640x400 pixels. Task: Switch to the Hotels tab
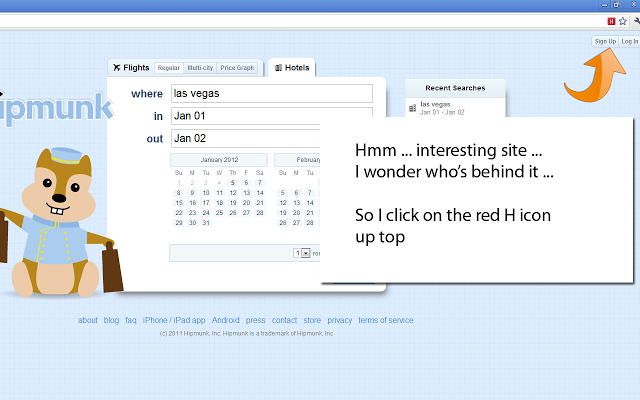292,68
